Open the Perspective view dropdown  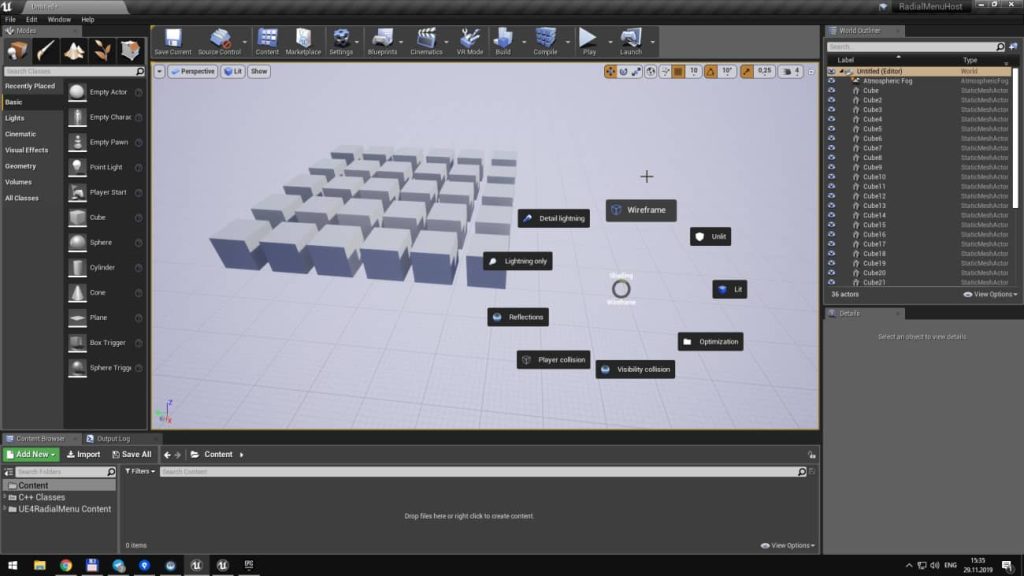click(x=193, y=71)
